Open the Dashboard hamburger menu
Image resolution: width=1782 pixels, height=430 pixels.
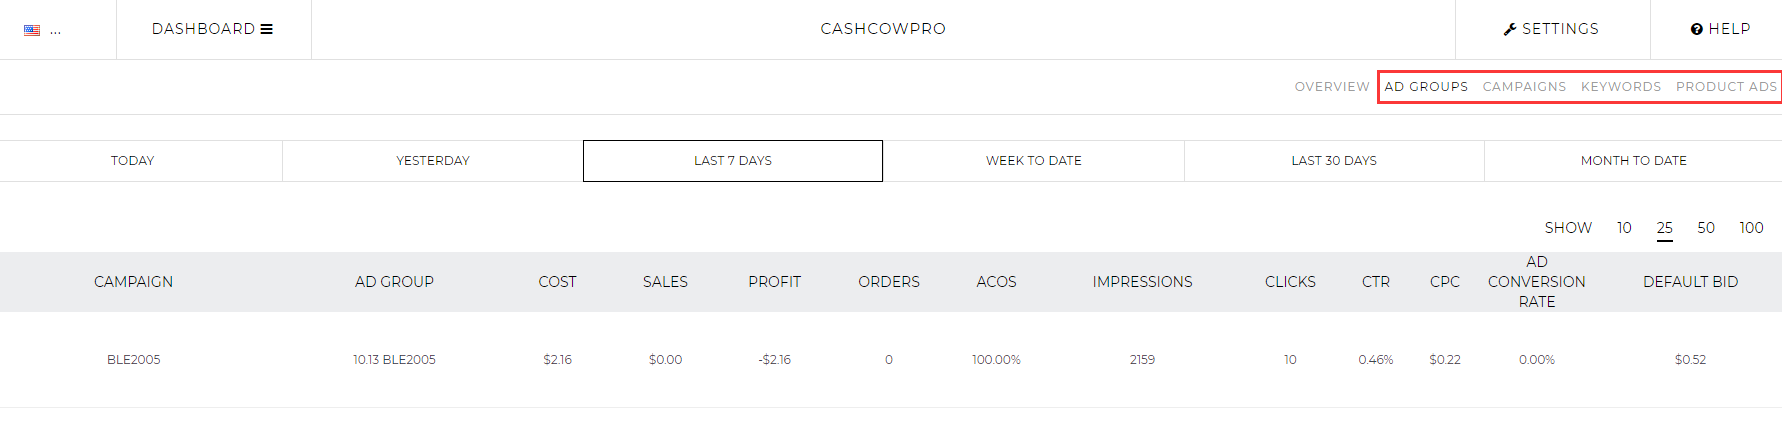click(x=212, y=29)
